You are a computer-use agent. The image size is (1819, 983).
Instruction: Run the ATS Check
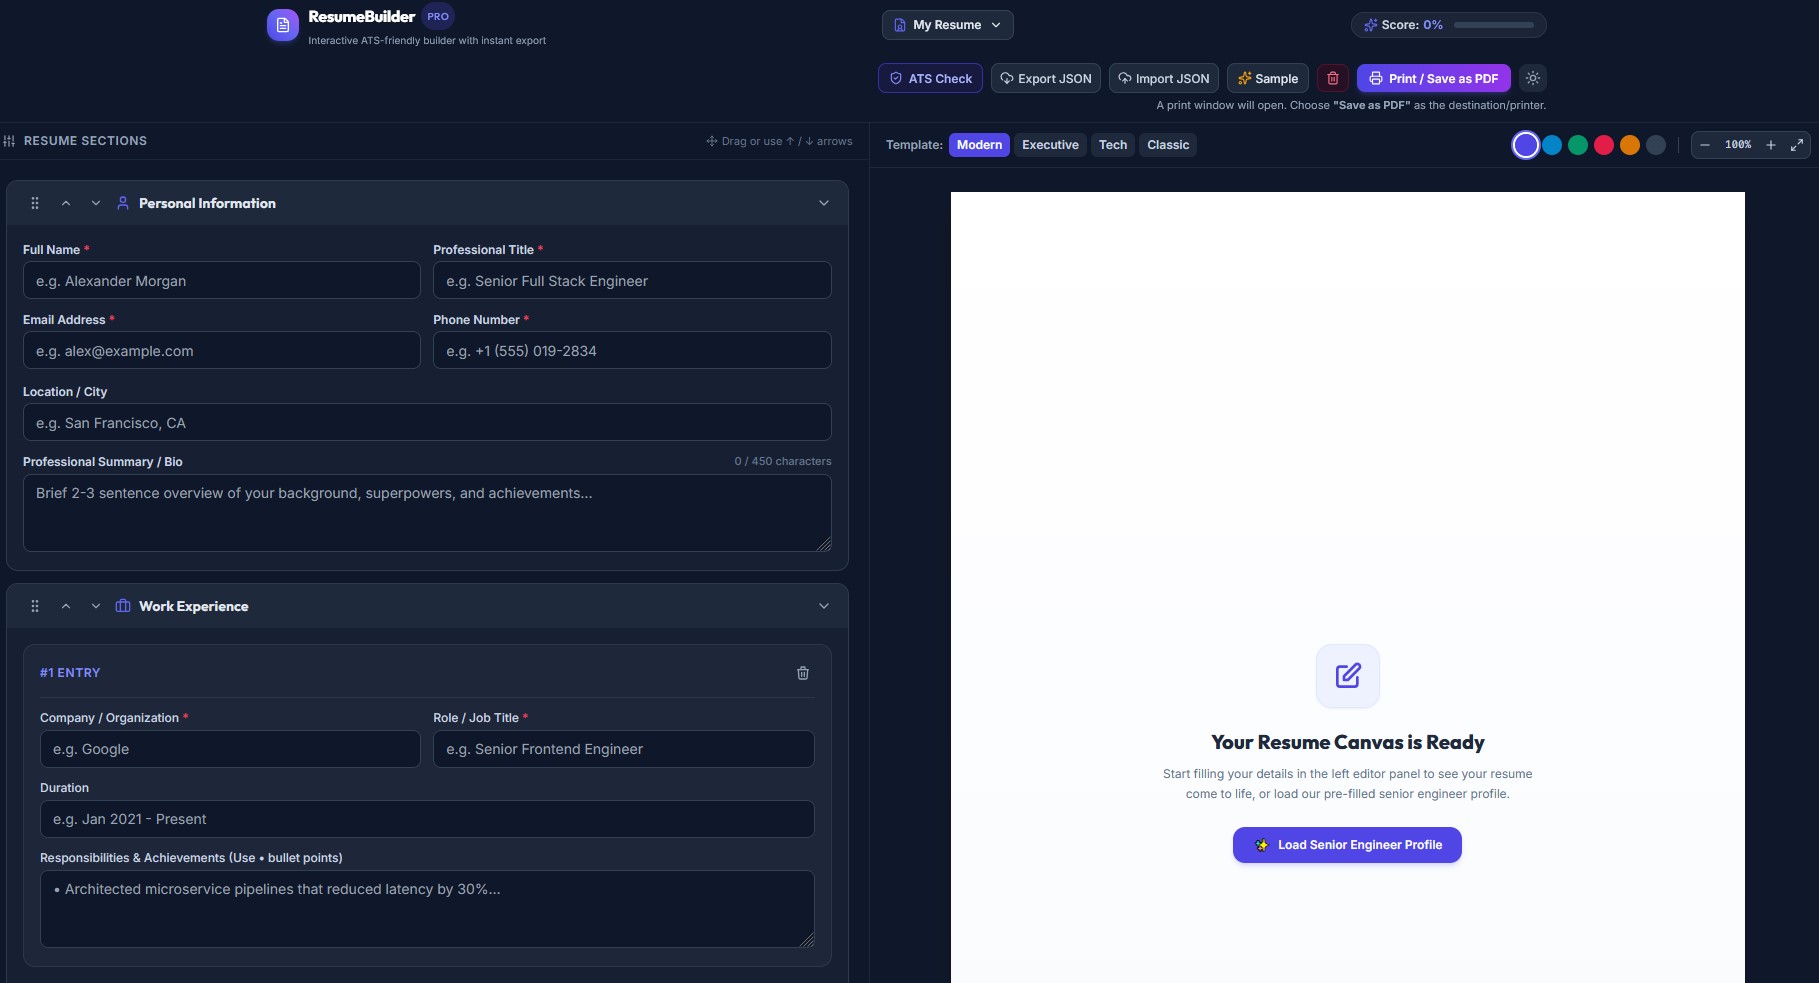pos(930,78)
